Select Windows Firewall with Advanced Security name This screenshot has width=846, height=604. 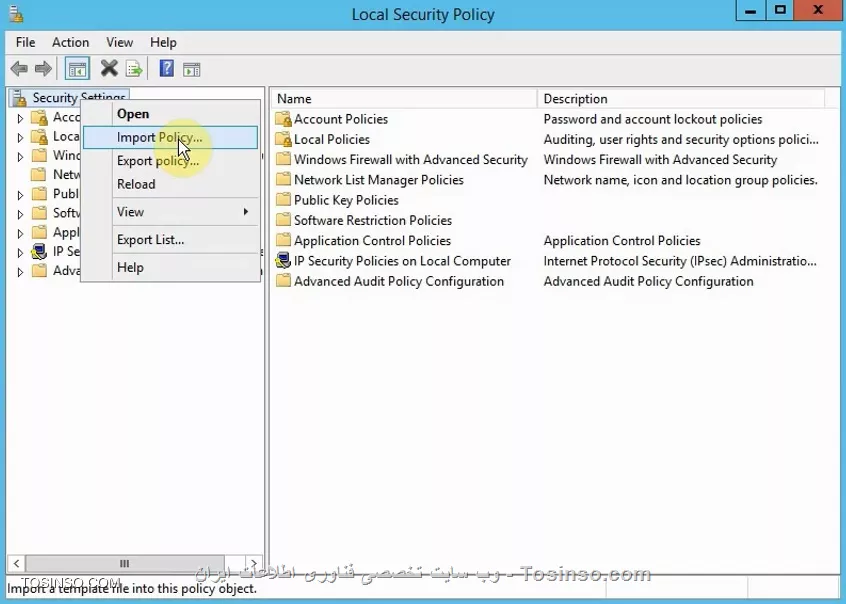coord(410,159)
